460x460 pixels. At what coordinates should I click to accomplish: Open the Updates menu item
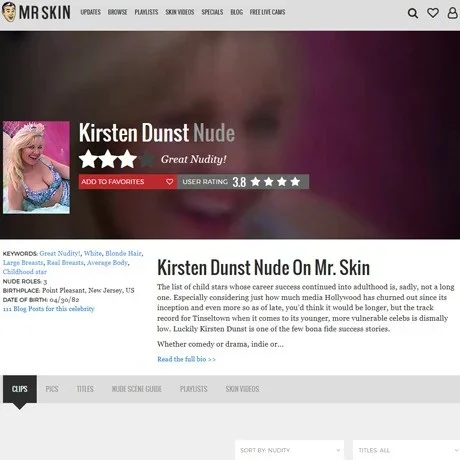click(x=91, y=12)
